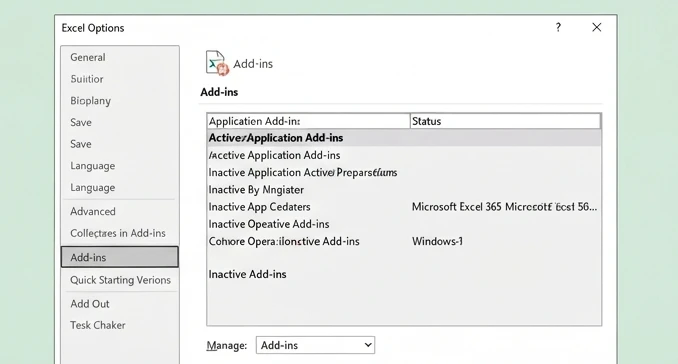Select the Suiitior sidebar category

pyautogui.click(x=87, y=79)
